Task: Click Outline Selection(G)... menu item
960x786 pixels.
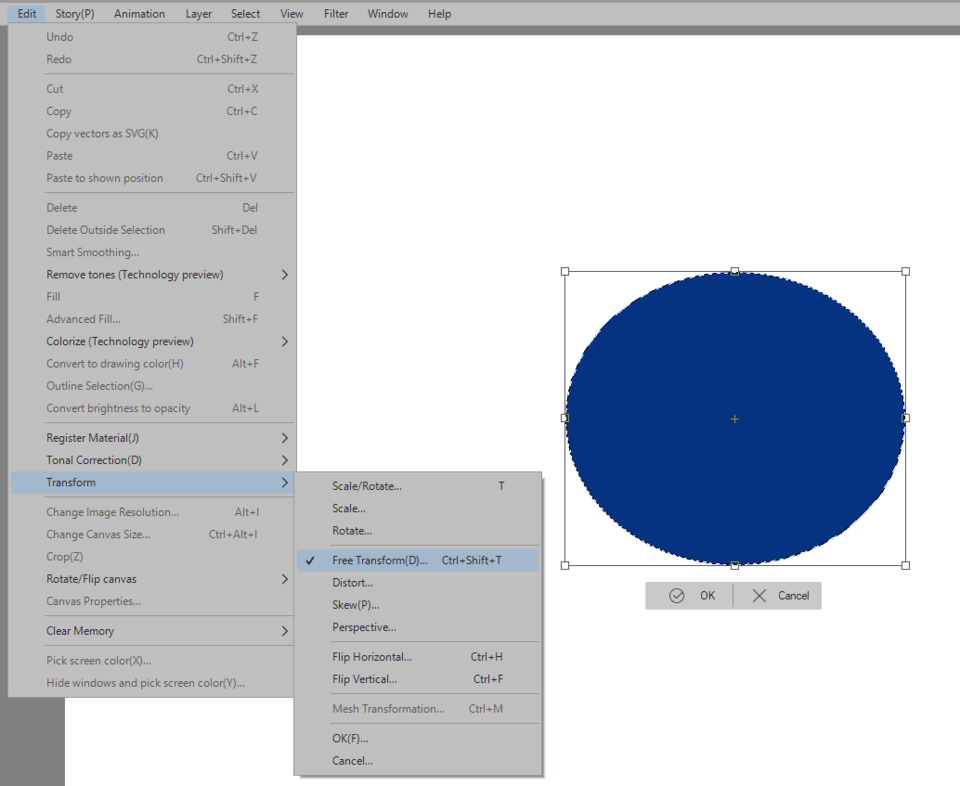Action: 152,386
